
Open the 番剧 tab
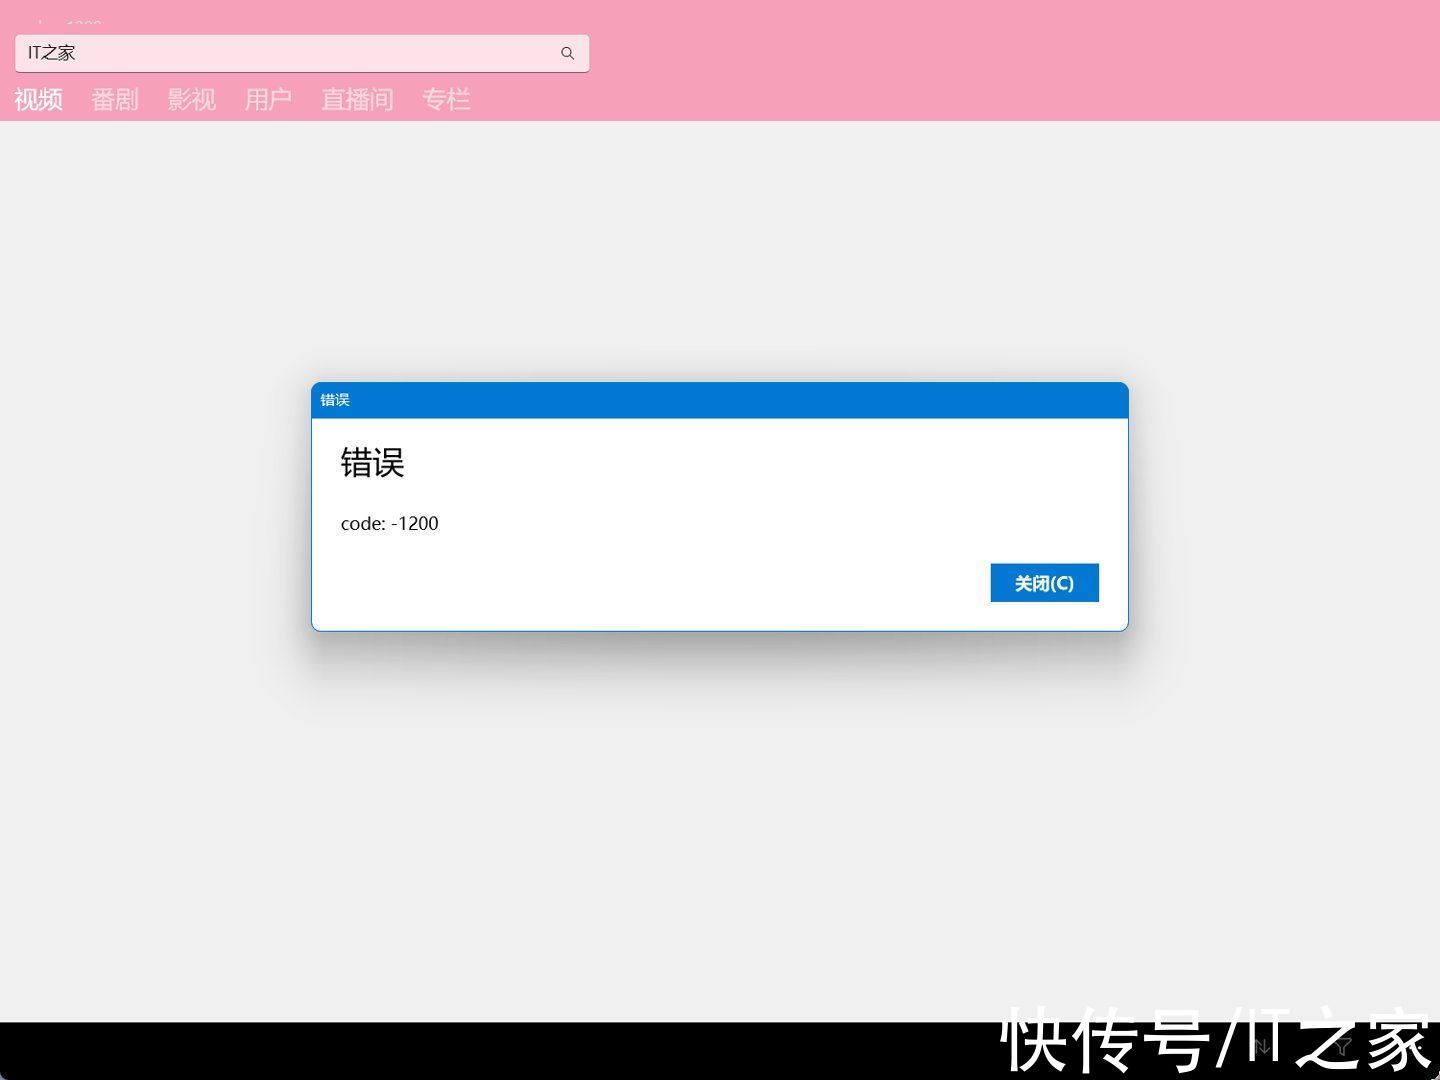point(115,99)
